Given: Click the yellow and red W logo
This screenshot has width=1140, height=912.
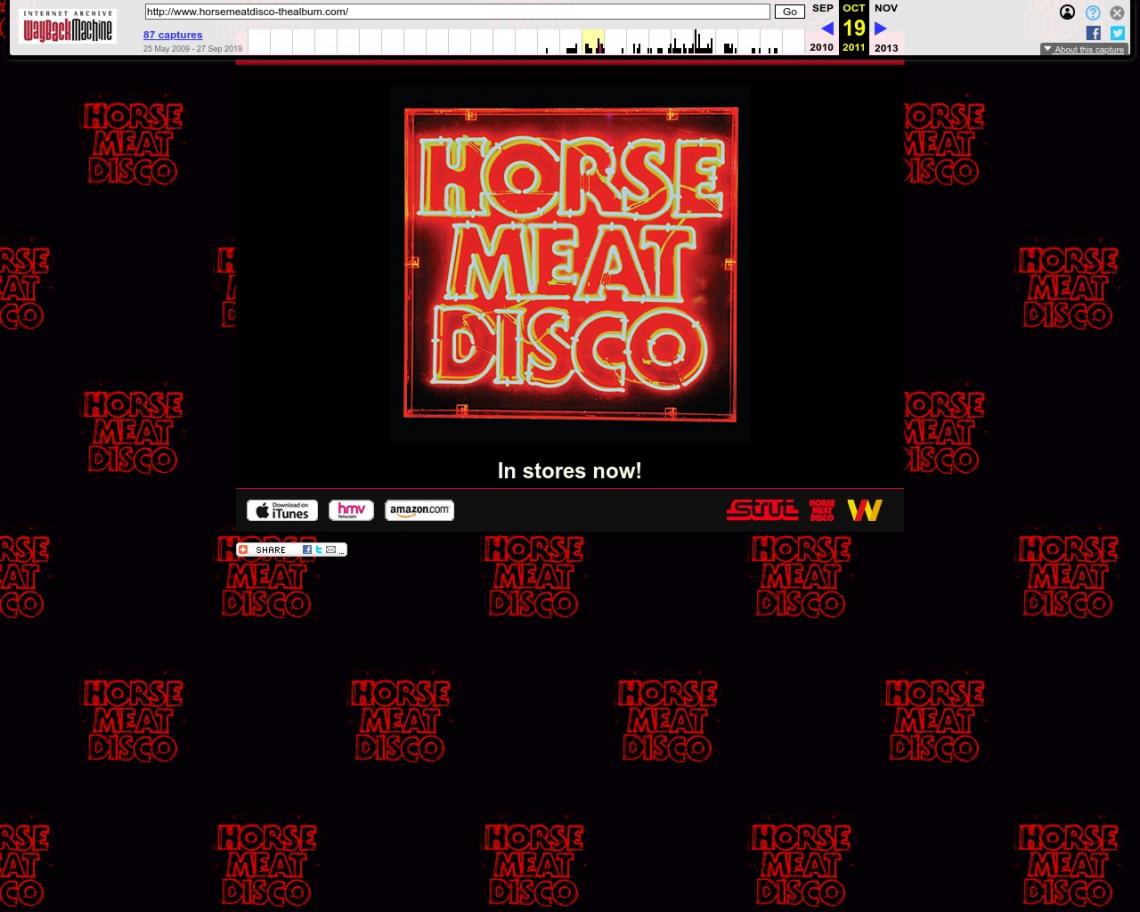Looking at the screenshot, I should click(x=864, y=511).
